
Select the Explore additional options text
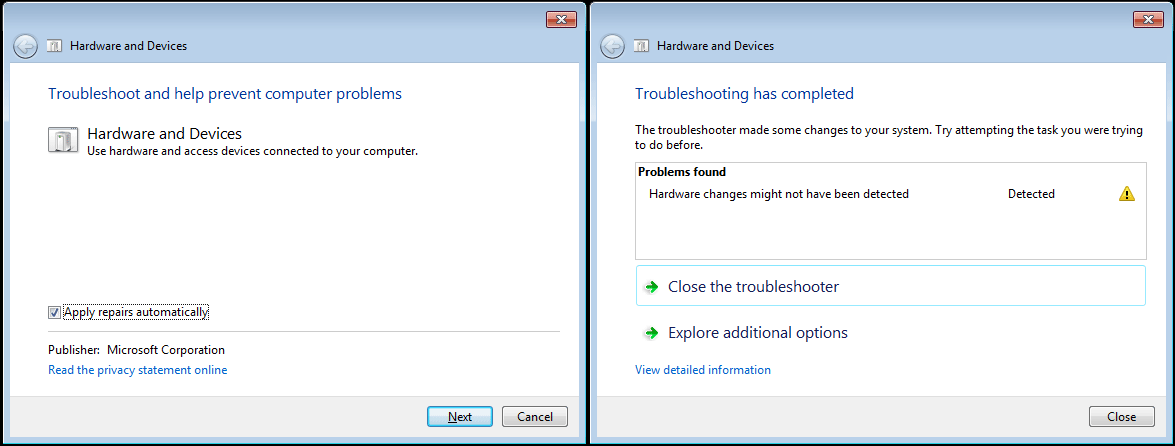click(757, 333)
